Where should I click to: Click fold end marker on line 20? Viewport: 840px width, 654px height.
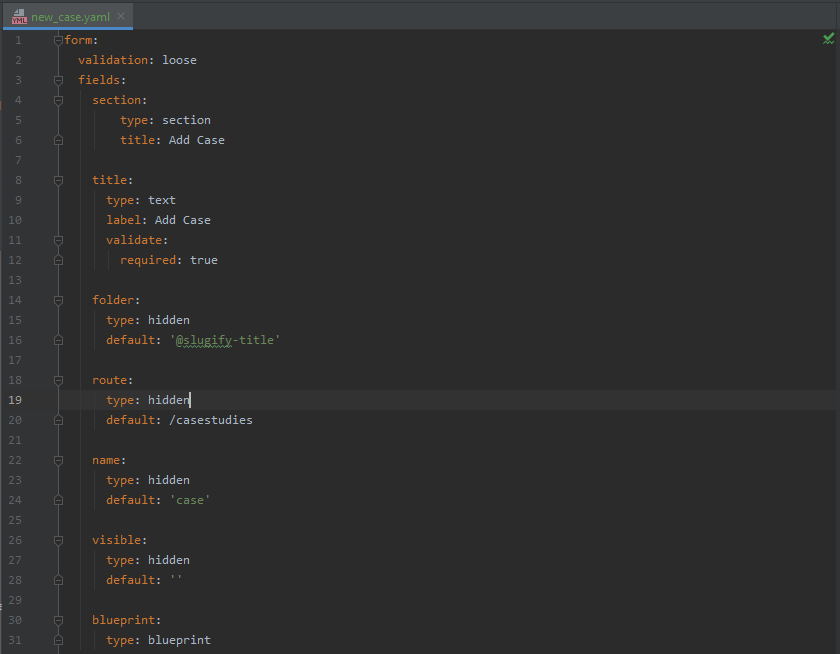[58, 420]
